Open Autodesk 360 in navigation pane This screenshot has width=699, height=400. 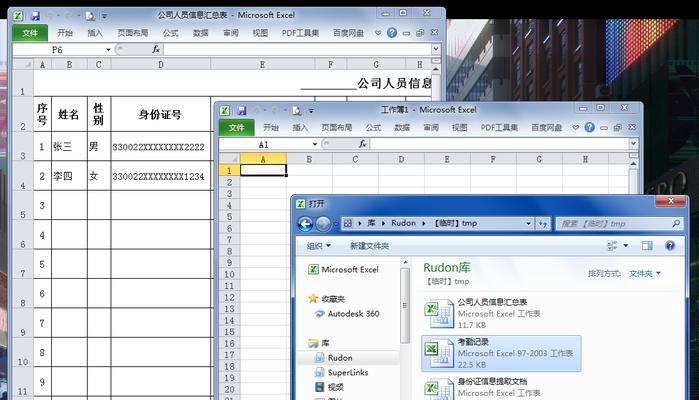(x=347, y=314)
